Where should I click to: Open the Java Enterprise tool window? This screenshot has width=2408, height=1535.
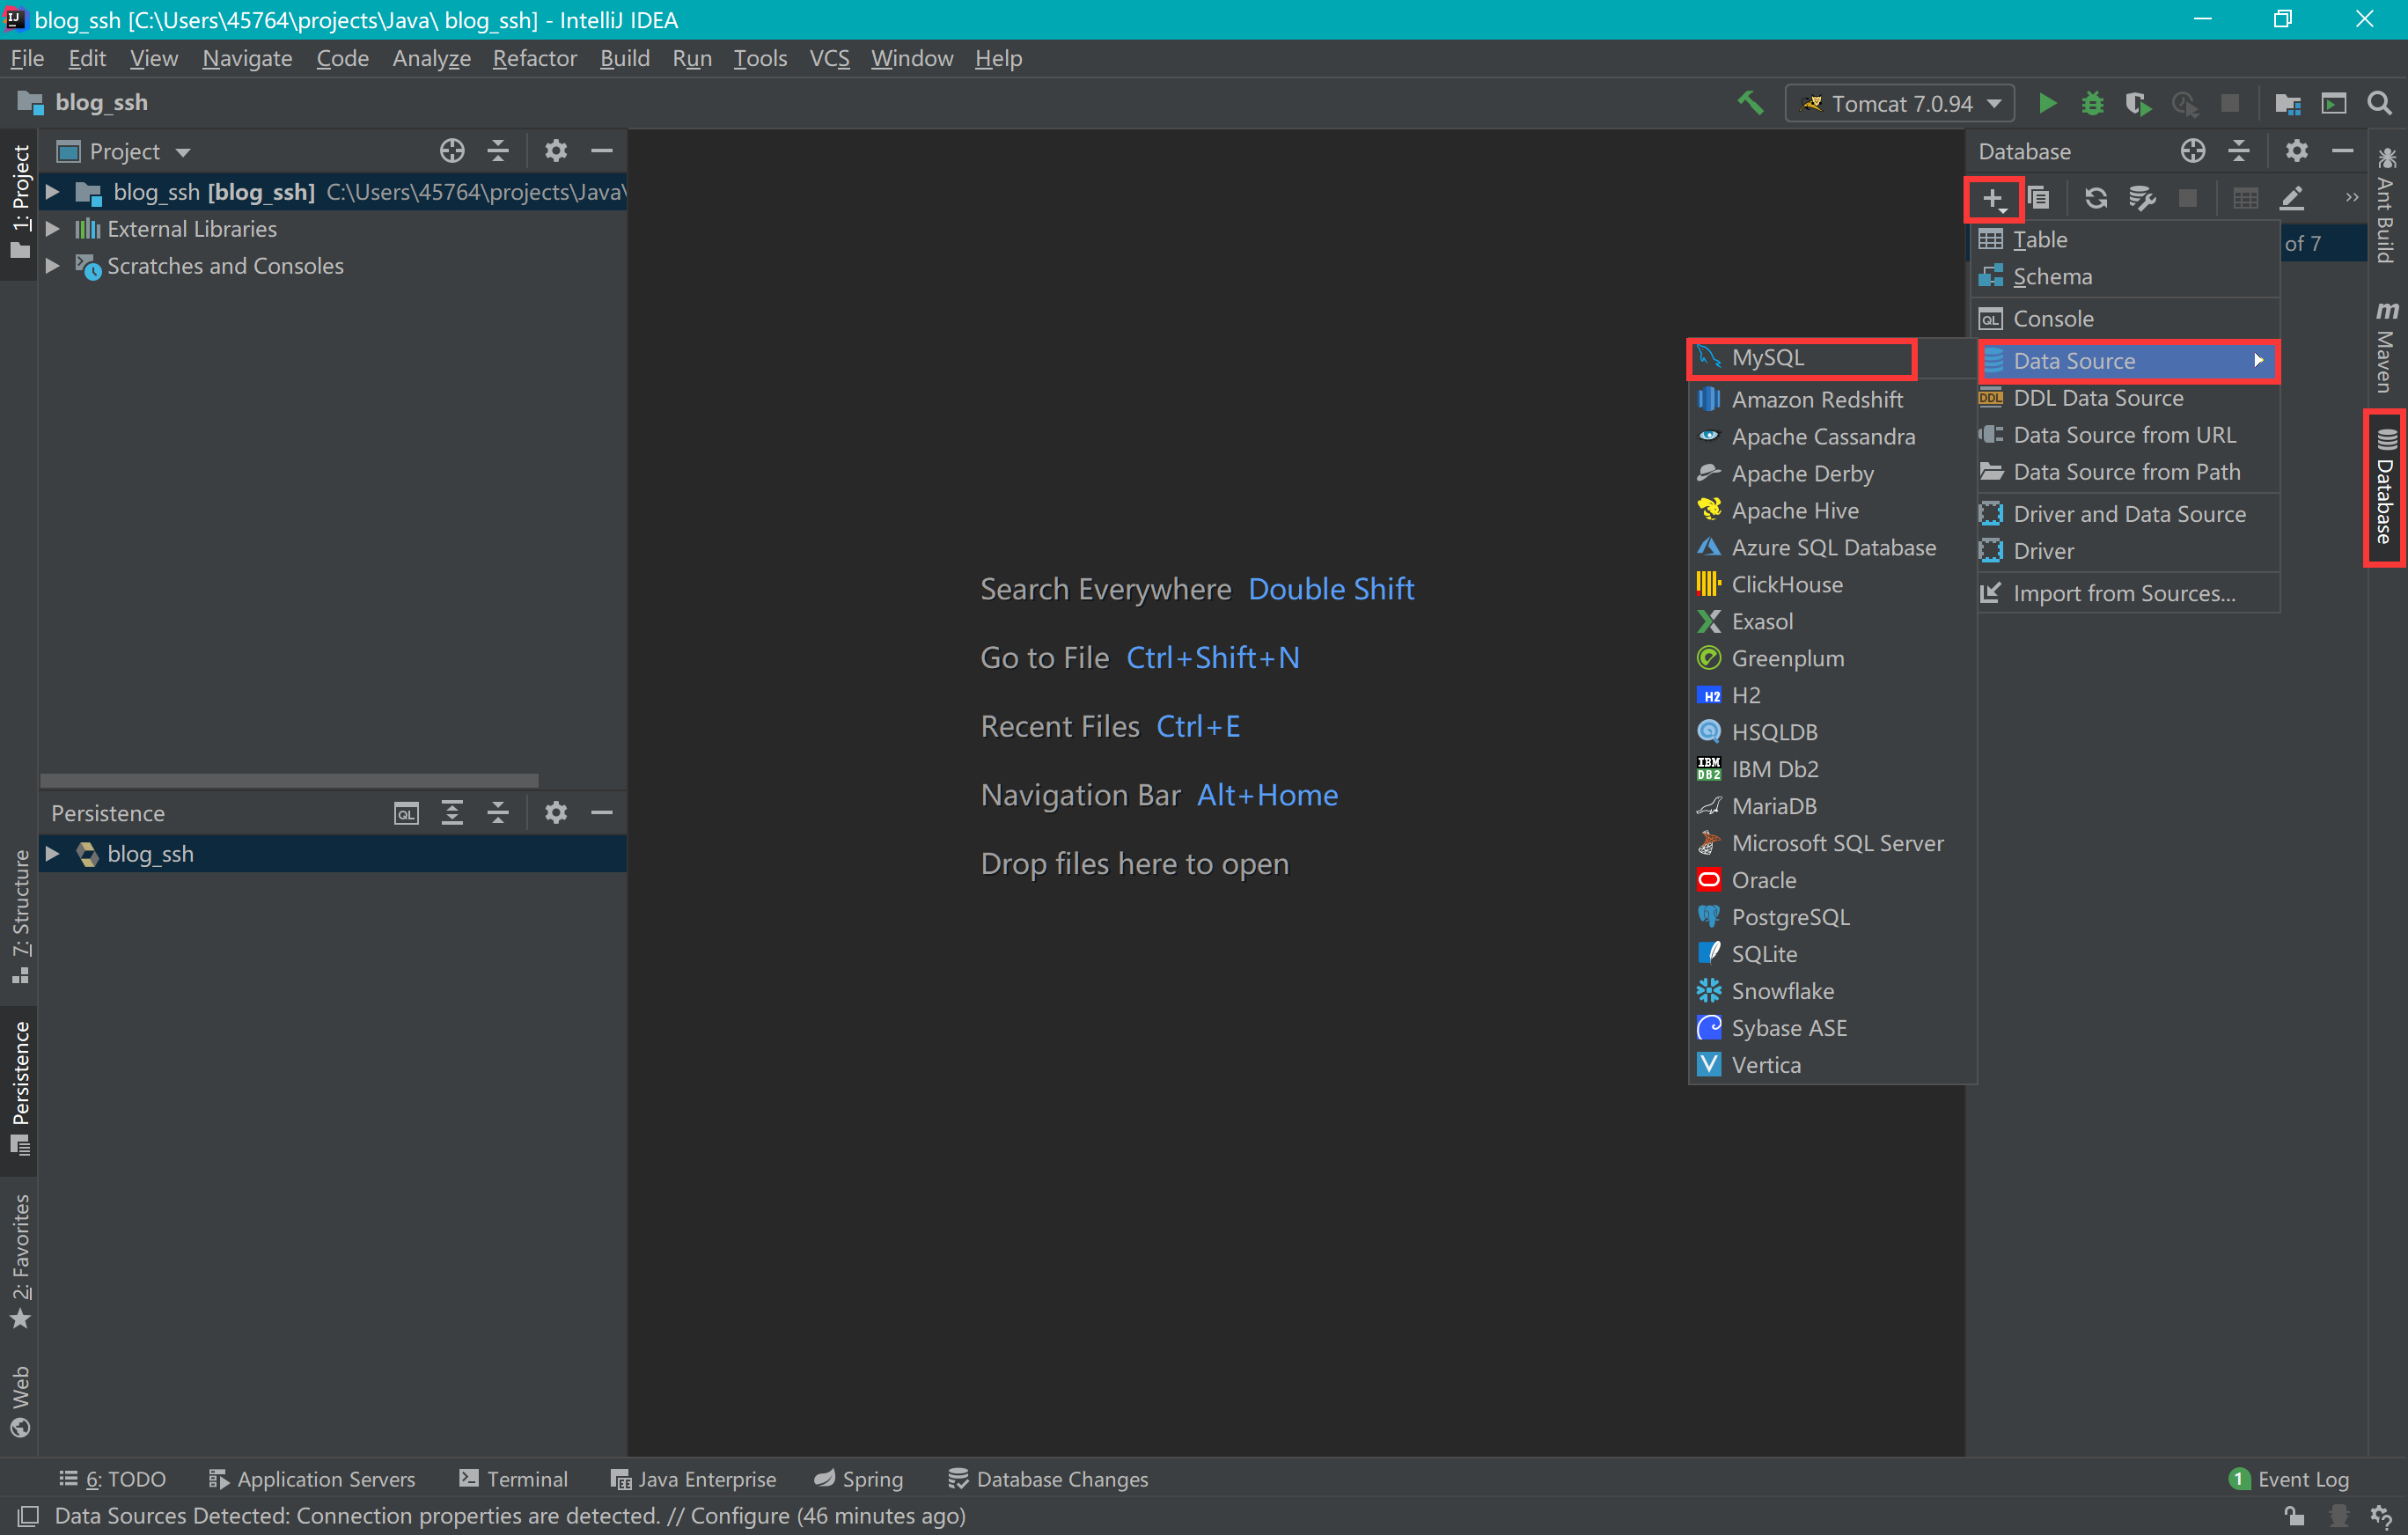[693, 1479]
